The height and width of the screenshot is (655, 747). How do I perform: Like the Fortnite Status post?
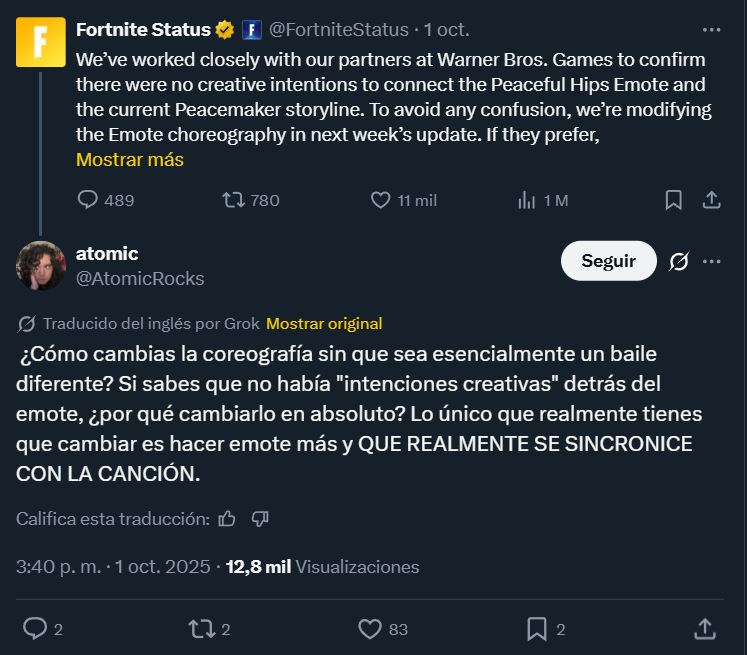[x=380, y=200]
